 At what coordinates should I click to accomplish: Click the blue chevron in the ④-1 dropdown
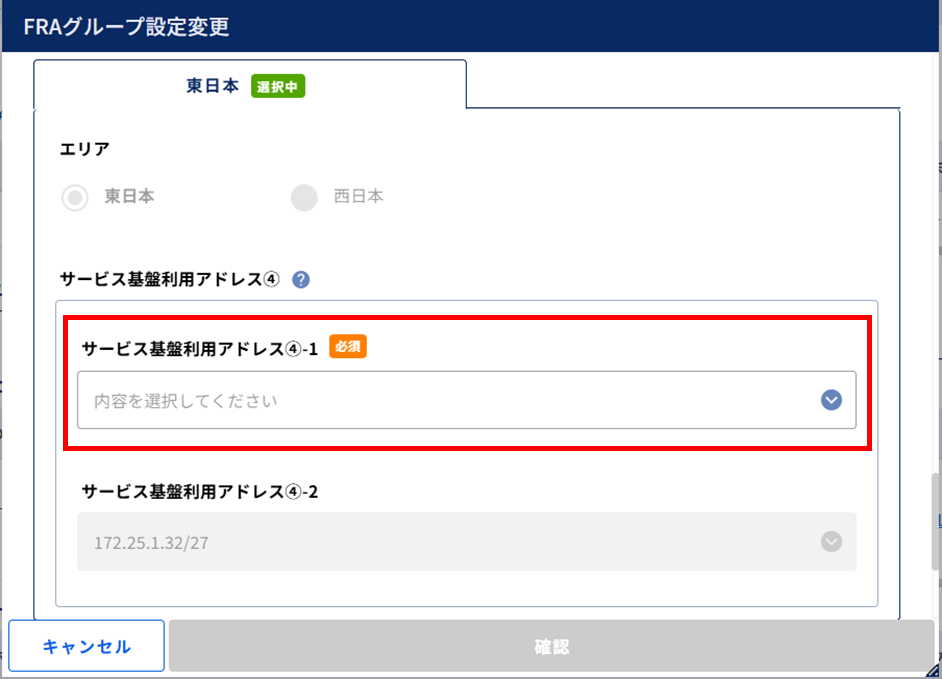coord(831,400)
